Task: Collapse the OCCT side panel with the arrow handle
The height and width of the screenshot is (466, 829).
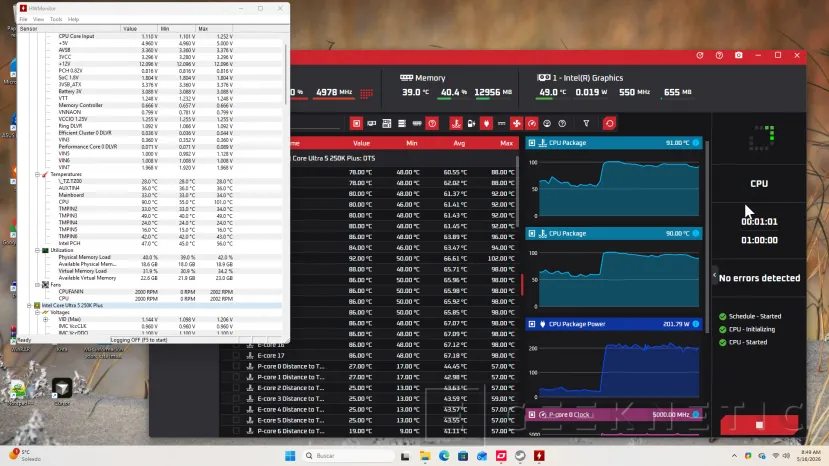Action: pos(714,275)
